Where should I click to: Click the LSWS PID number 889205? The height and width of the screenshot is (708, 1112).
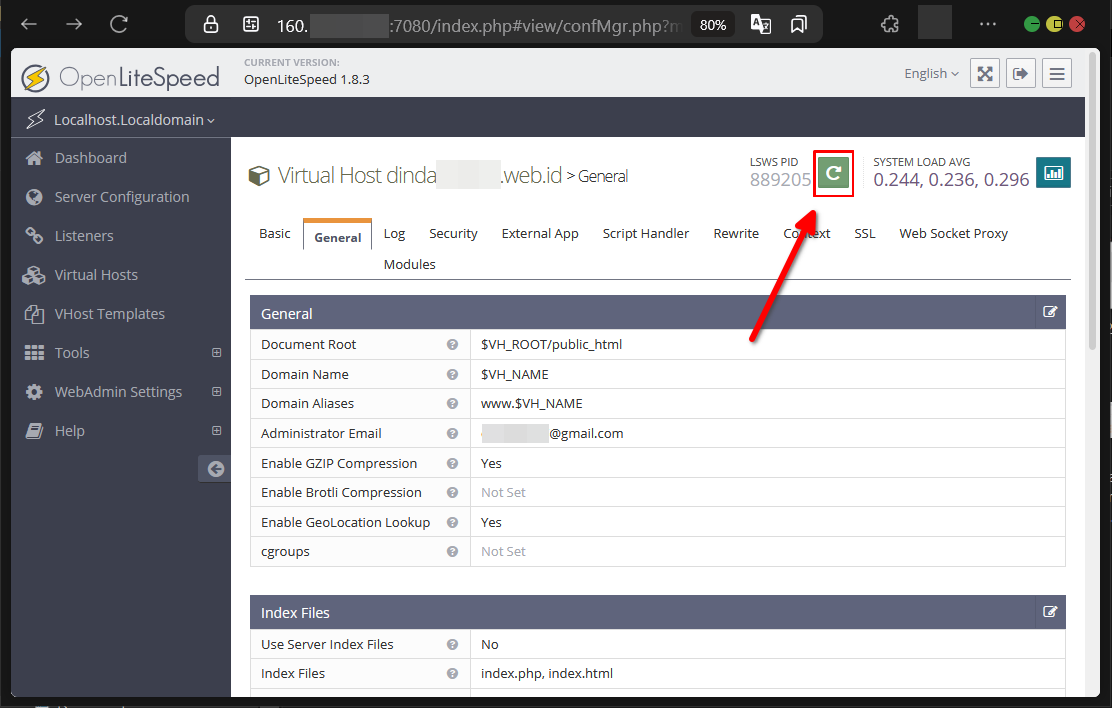pos(780,179)
